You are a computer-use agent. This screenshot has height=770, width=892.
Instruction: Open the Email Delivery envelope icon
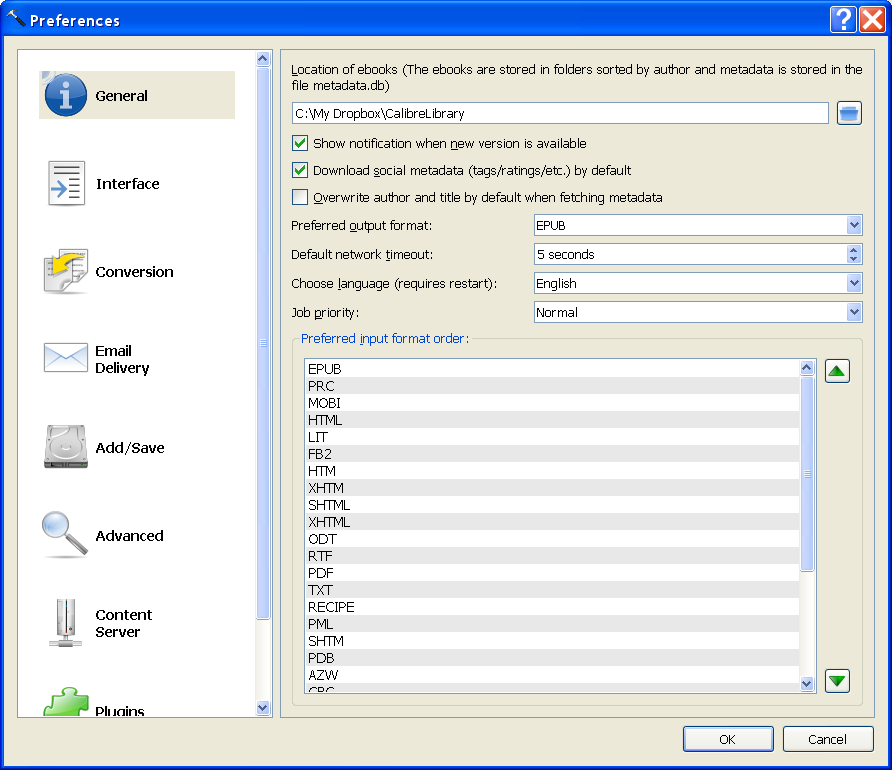click(66, 358)
